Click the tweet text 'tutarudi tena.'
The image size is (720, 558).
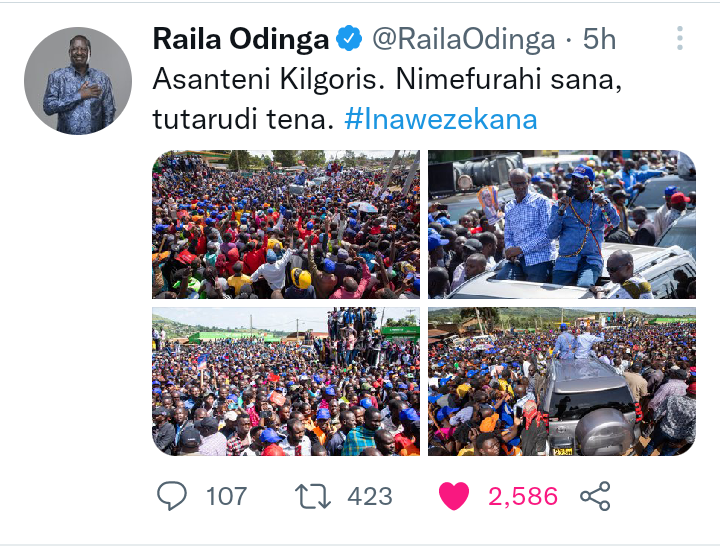243,119
